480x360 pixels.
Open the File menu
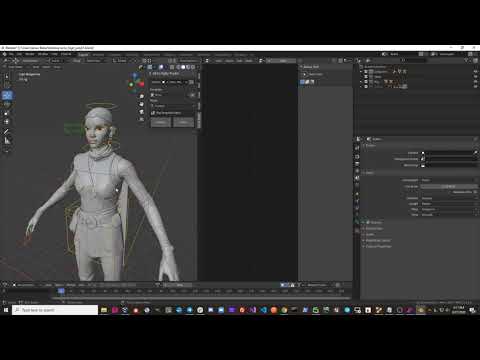pos(11,54)
